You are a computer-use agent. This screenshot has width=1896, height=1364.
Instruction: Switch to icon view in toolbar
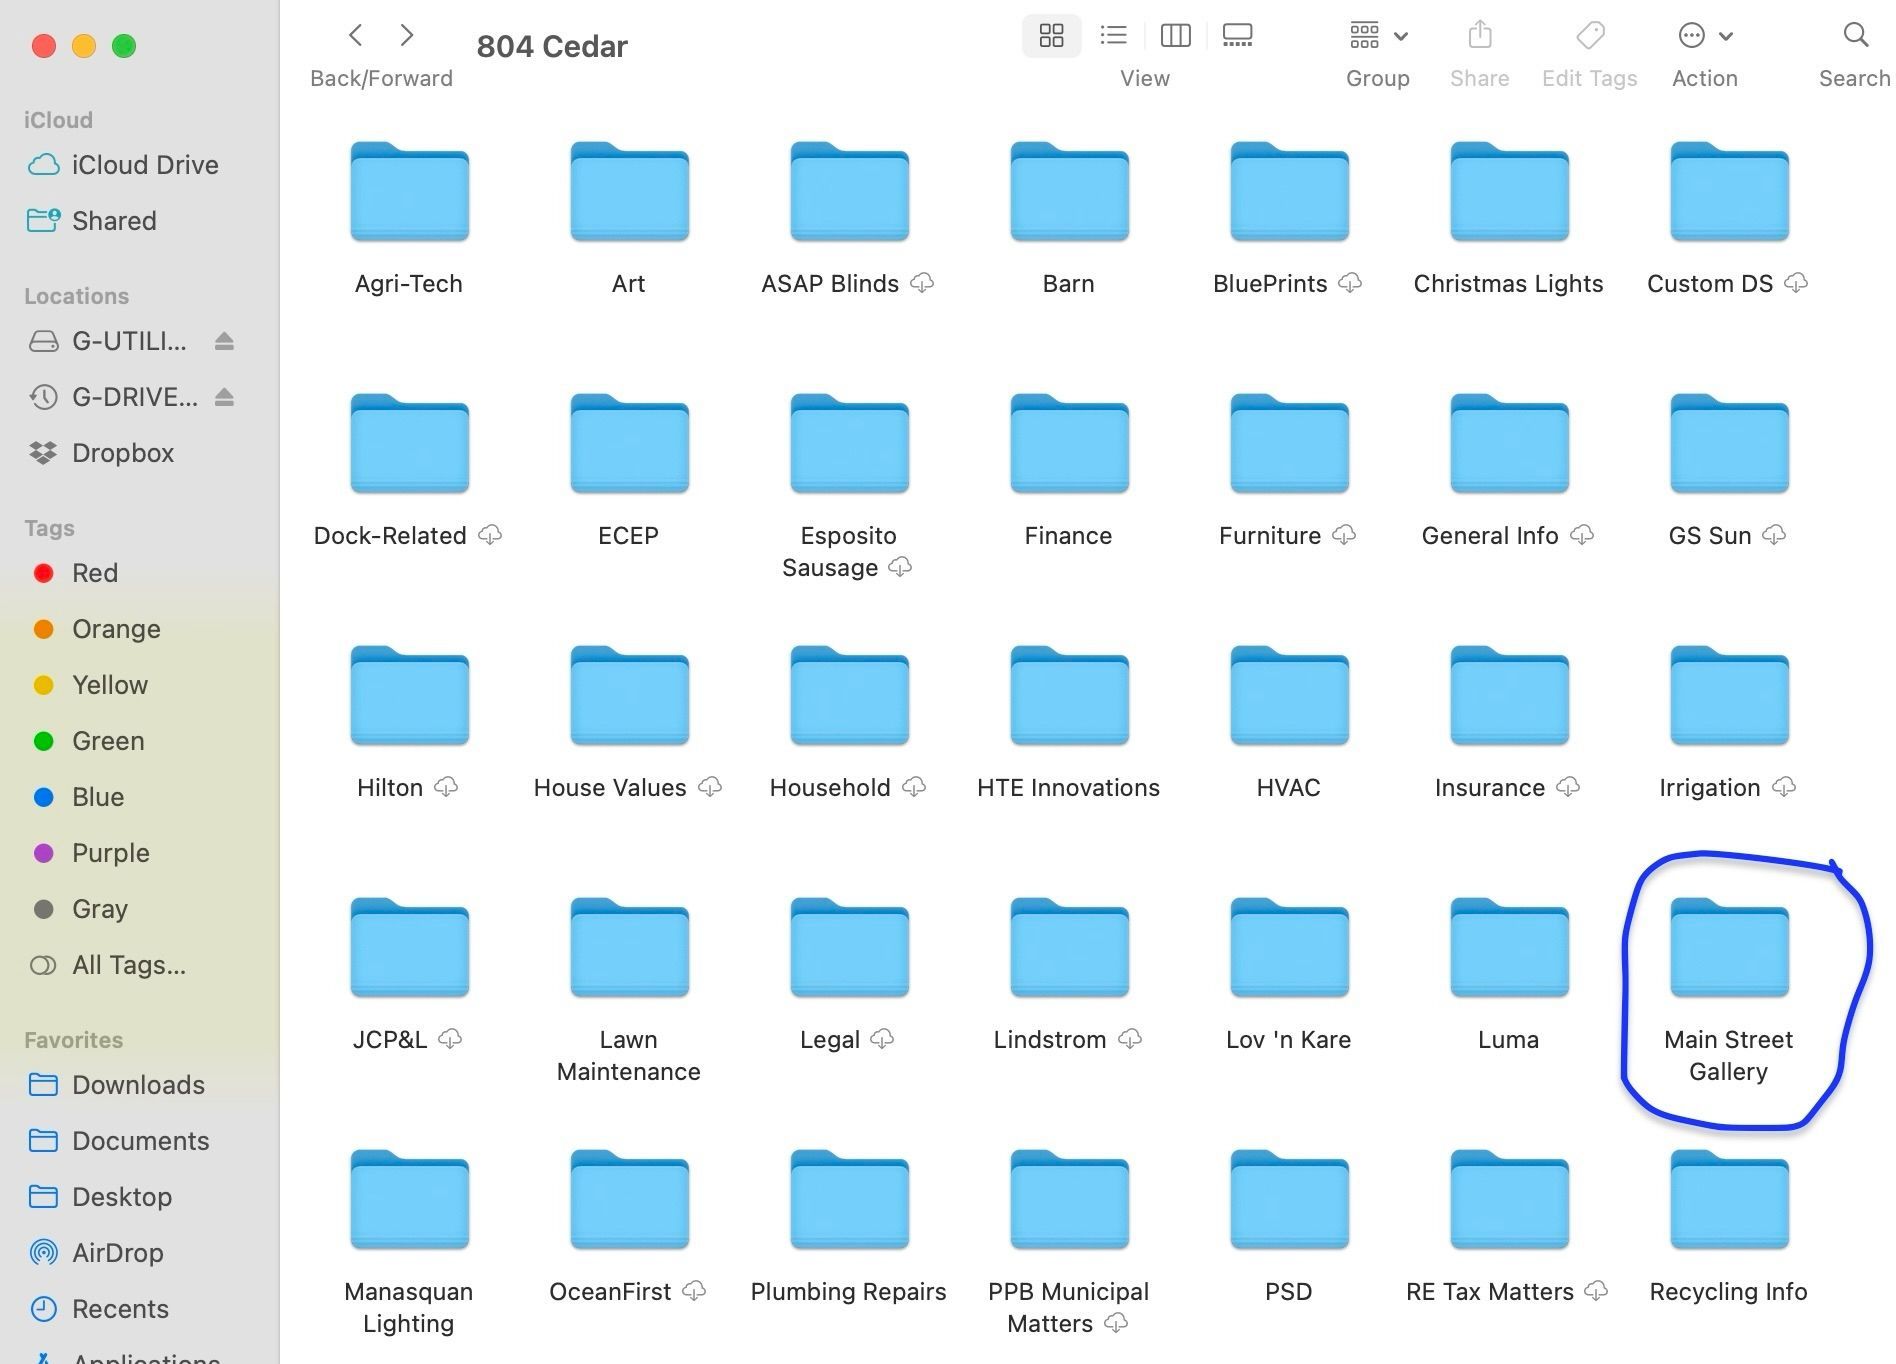click(1051, 35)
